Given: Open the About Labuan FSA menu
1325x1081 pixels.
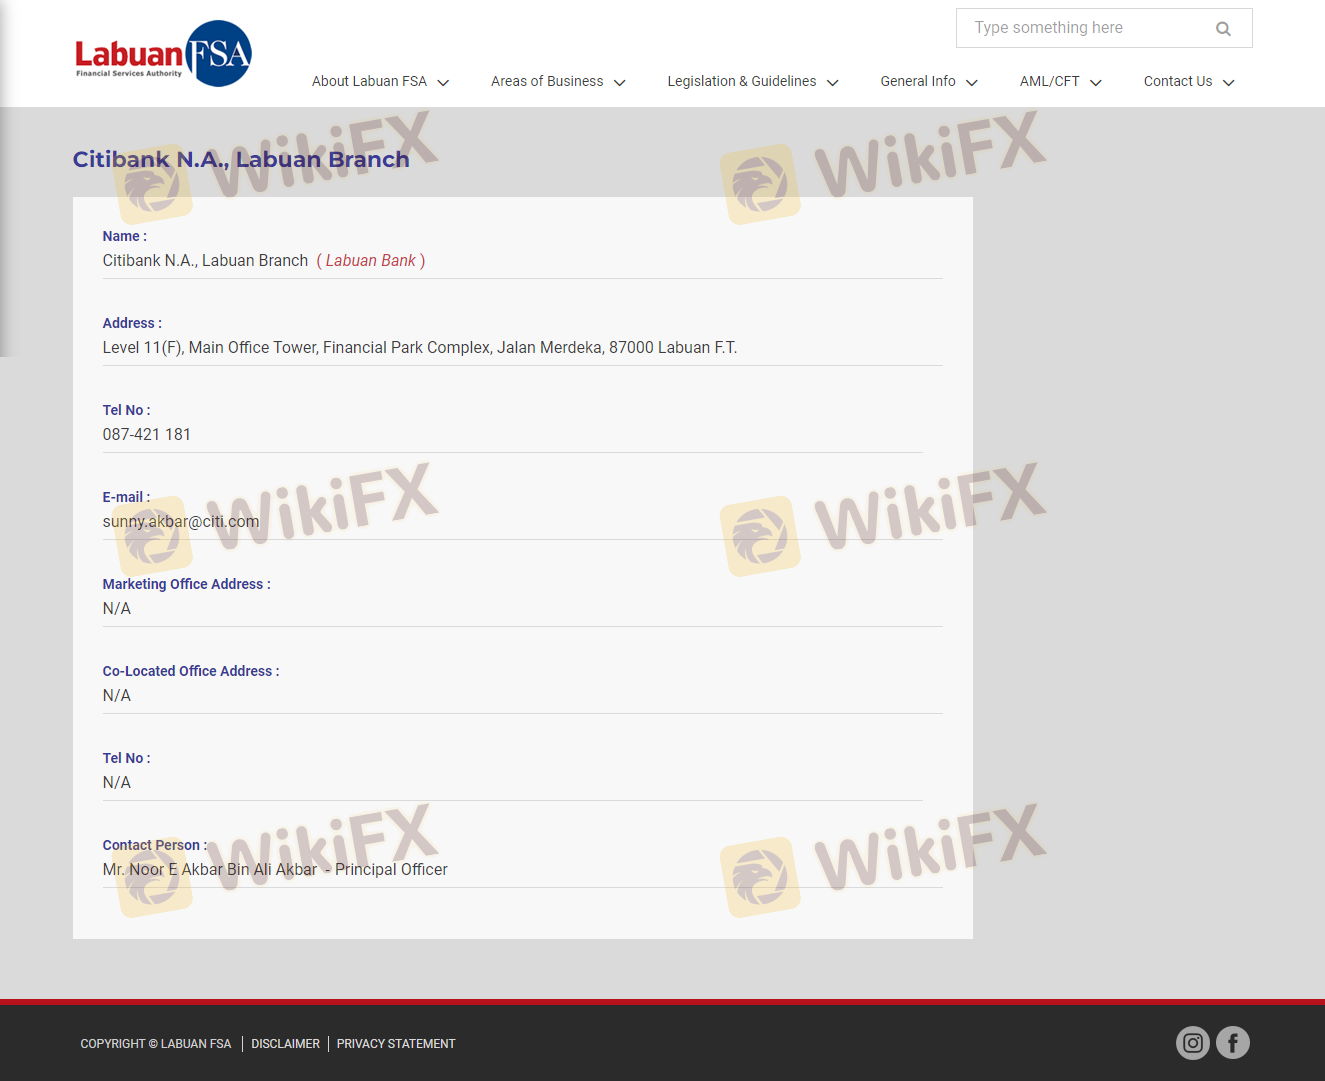Looking at the screenshot, I should (369, 81).
